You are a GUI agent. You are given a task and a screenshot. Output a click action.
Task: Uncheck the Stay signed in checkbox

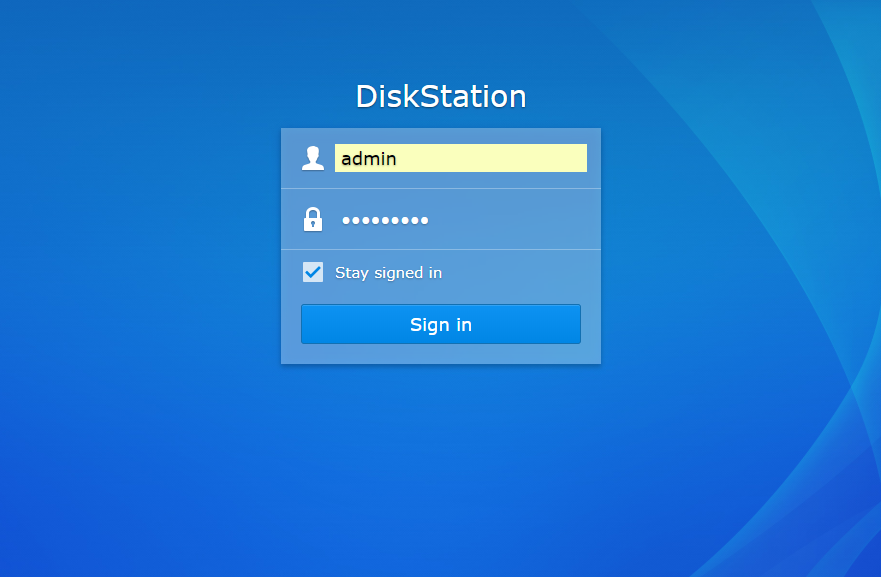pyautogui.click(x=313, y=272)
